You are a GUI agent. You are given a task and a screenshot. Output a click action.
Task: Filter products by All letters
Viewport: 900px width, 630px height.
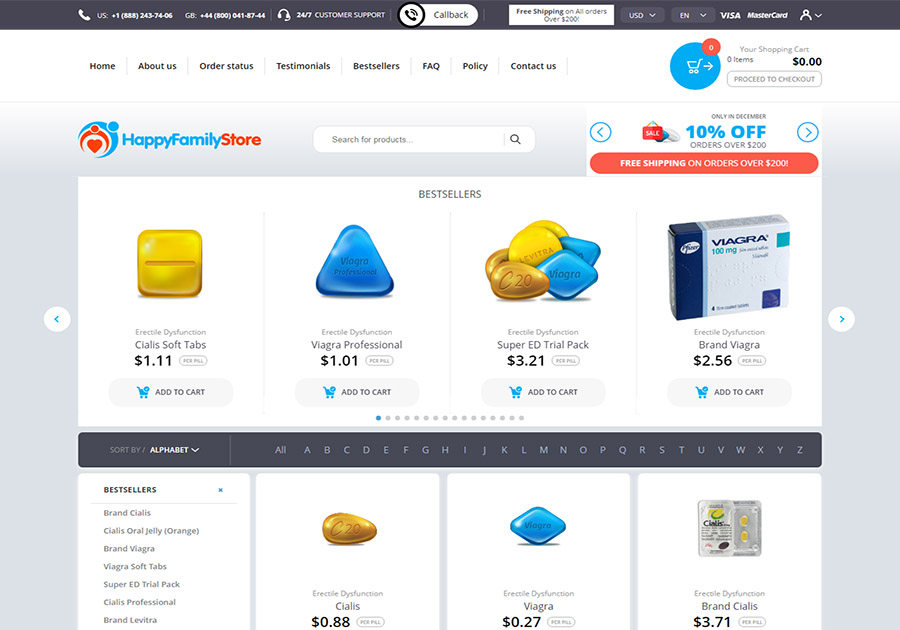[280, 450]
